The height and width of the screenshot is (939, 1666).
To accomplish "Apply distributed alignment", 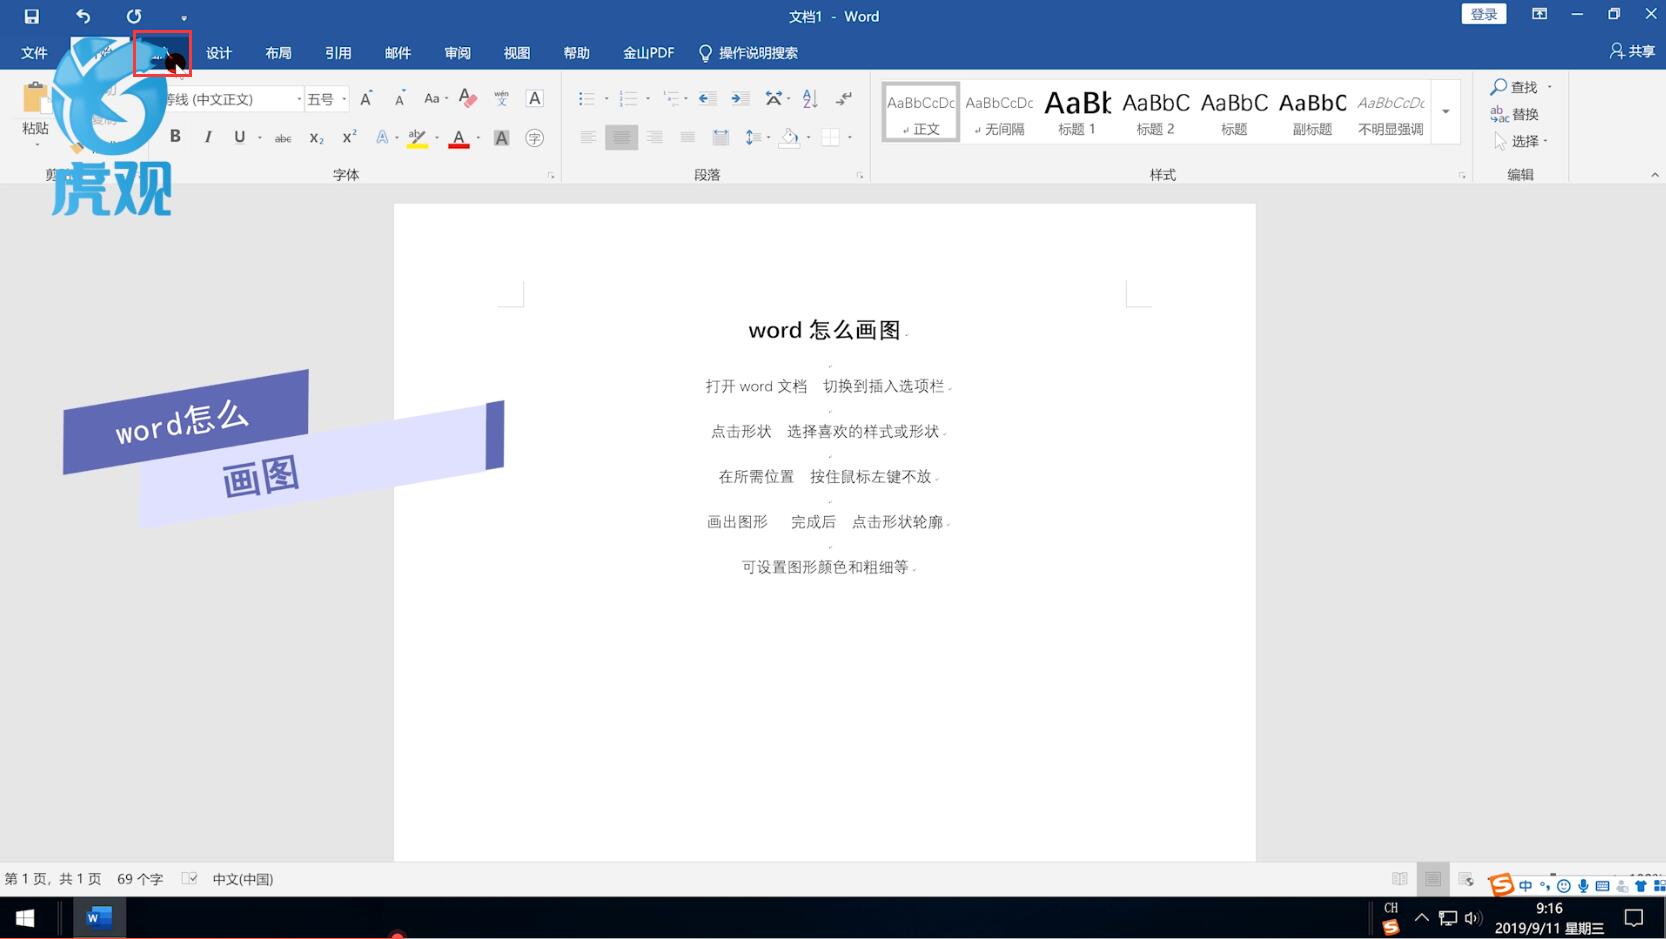I will point(720,137).
